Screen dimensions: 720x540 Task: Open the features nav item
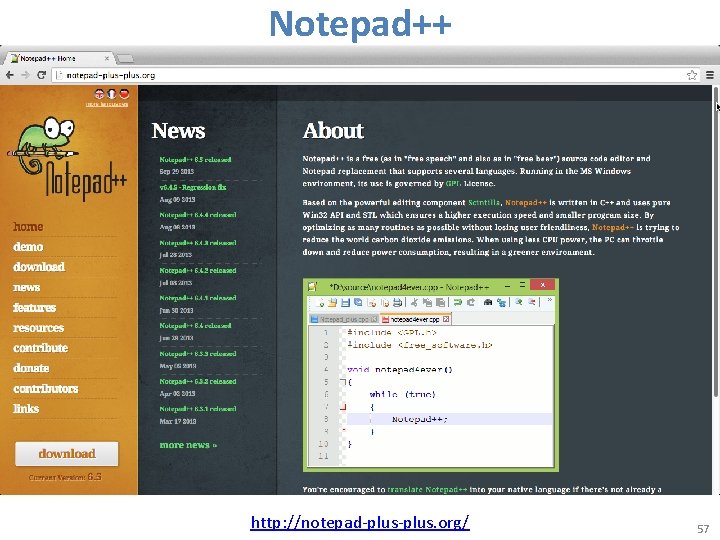click(x=34, y=308)
